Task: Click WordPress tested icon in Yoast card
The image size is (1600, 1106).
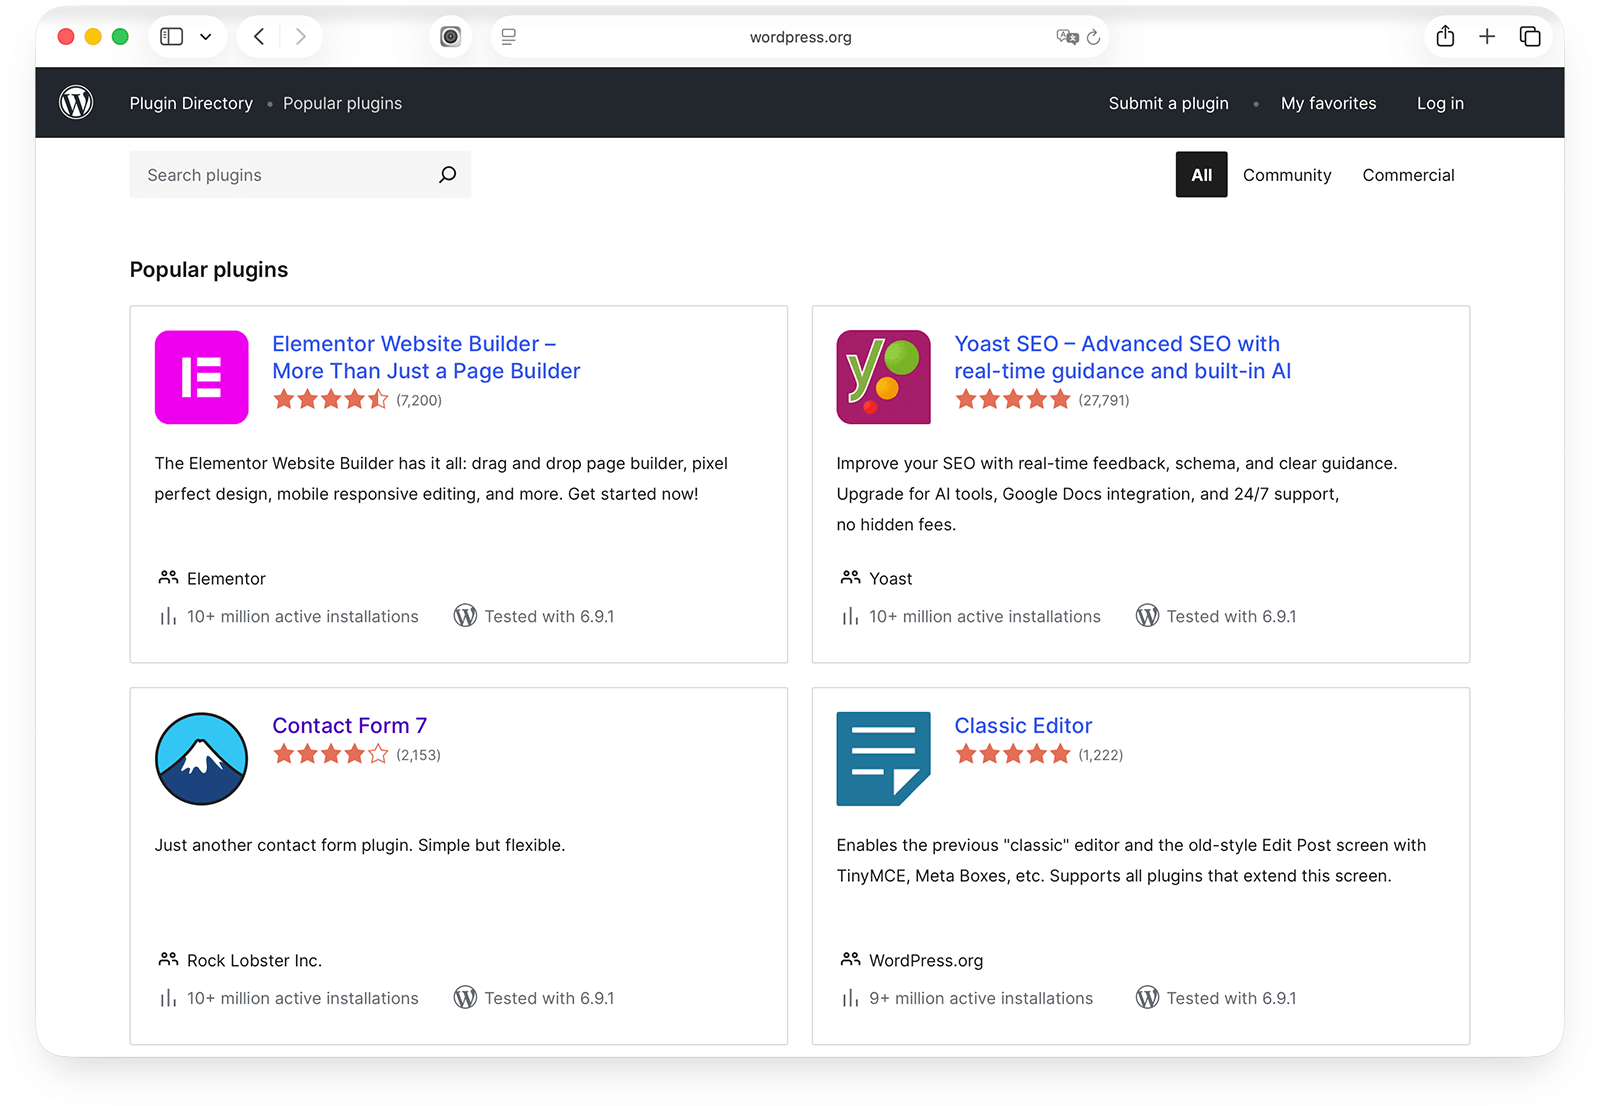Action: pyautogui.click(x=1147, y=616)
